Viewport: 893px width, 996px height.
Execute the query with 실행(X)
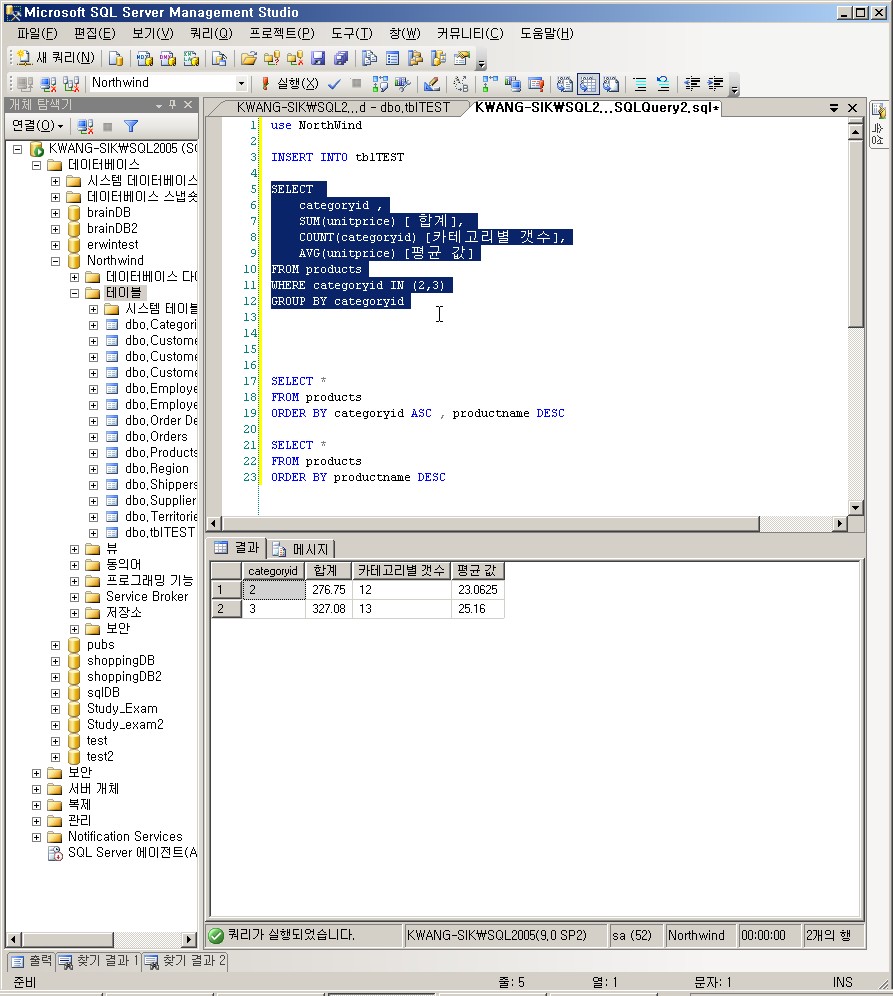tap(290, 83)
